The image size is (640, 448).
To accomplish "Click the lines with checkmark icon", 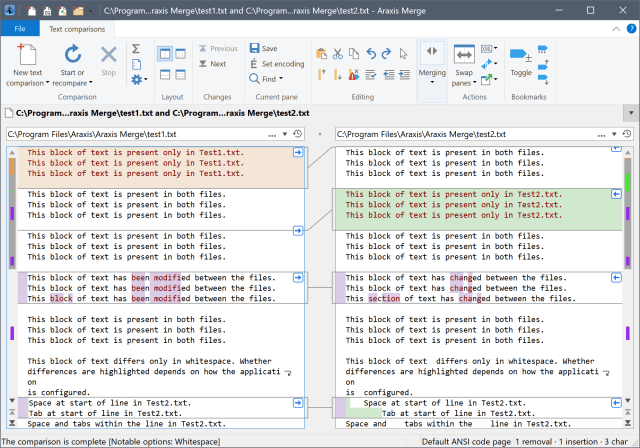I will (x=371, y=75).
